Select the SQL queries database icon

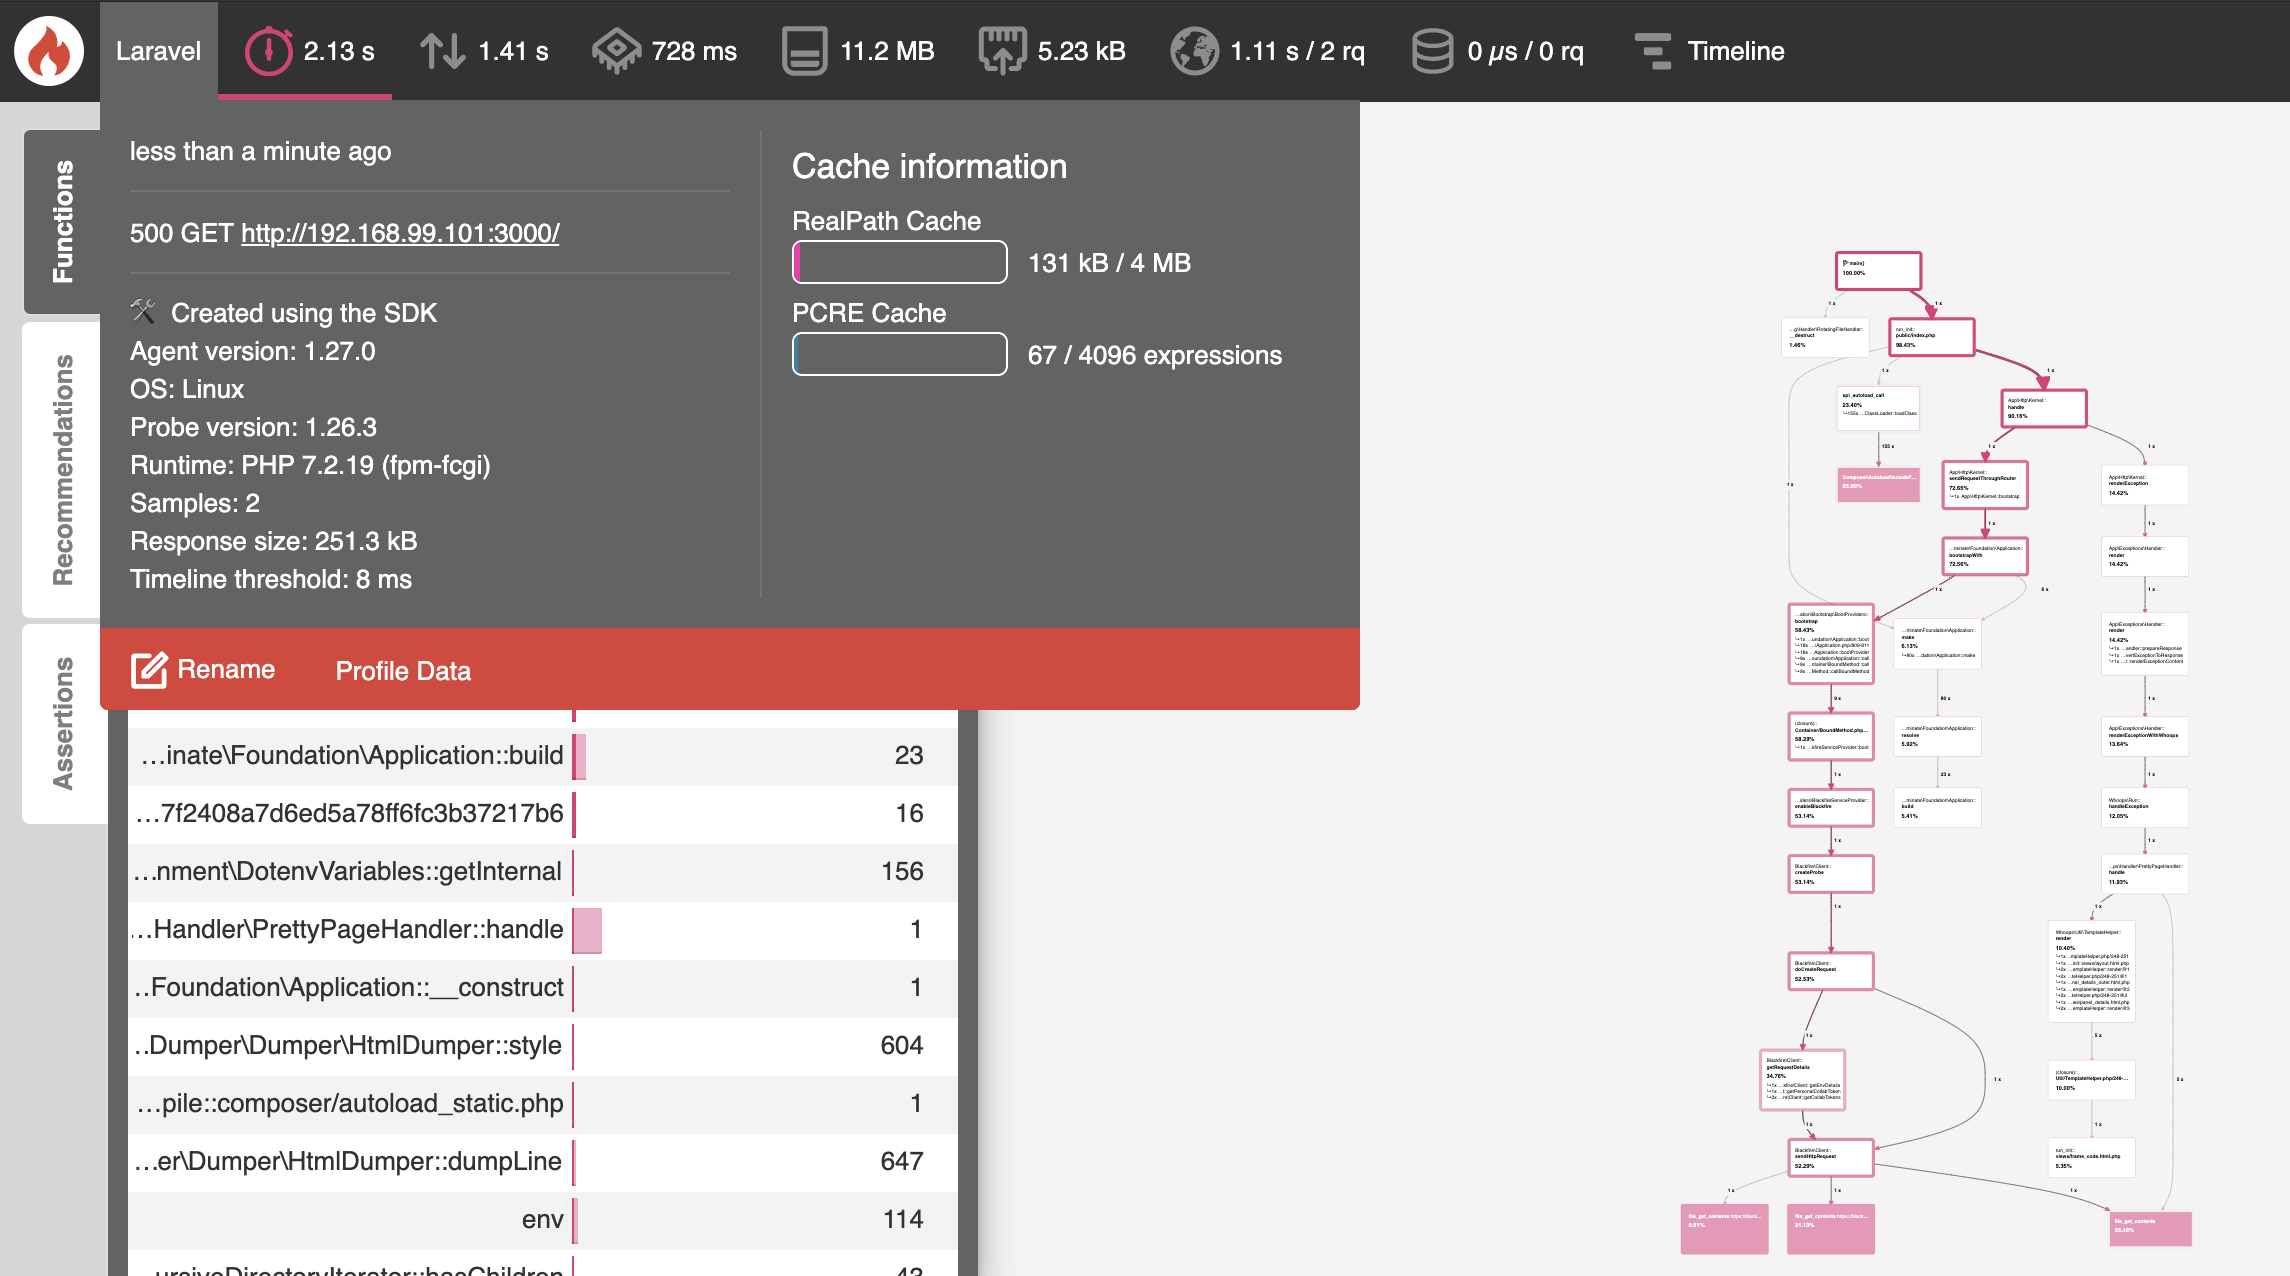[1432, 51]
